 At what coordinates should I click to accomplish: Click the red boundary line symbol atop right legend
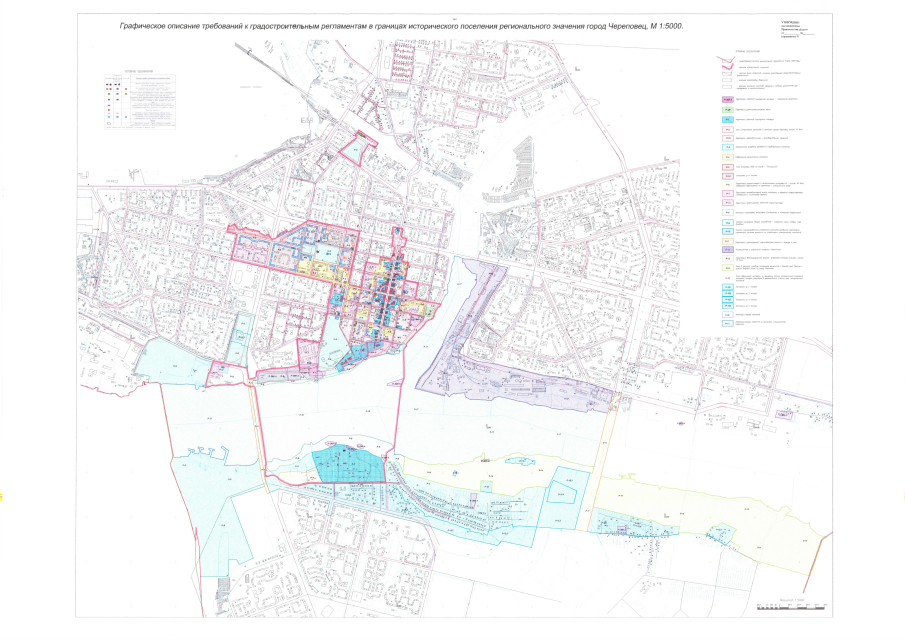click(x=726, y=62)
